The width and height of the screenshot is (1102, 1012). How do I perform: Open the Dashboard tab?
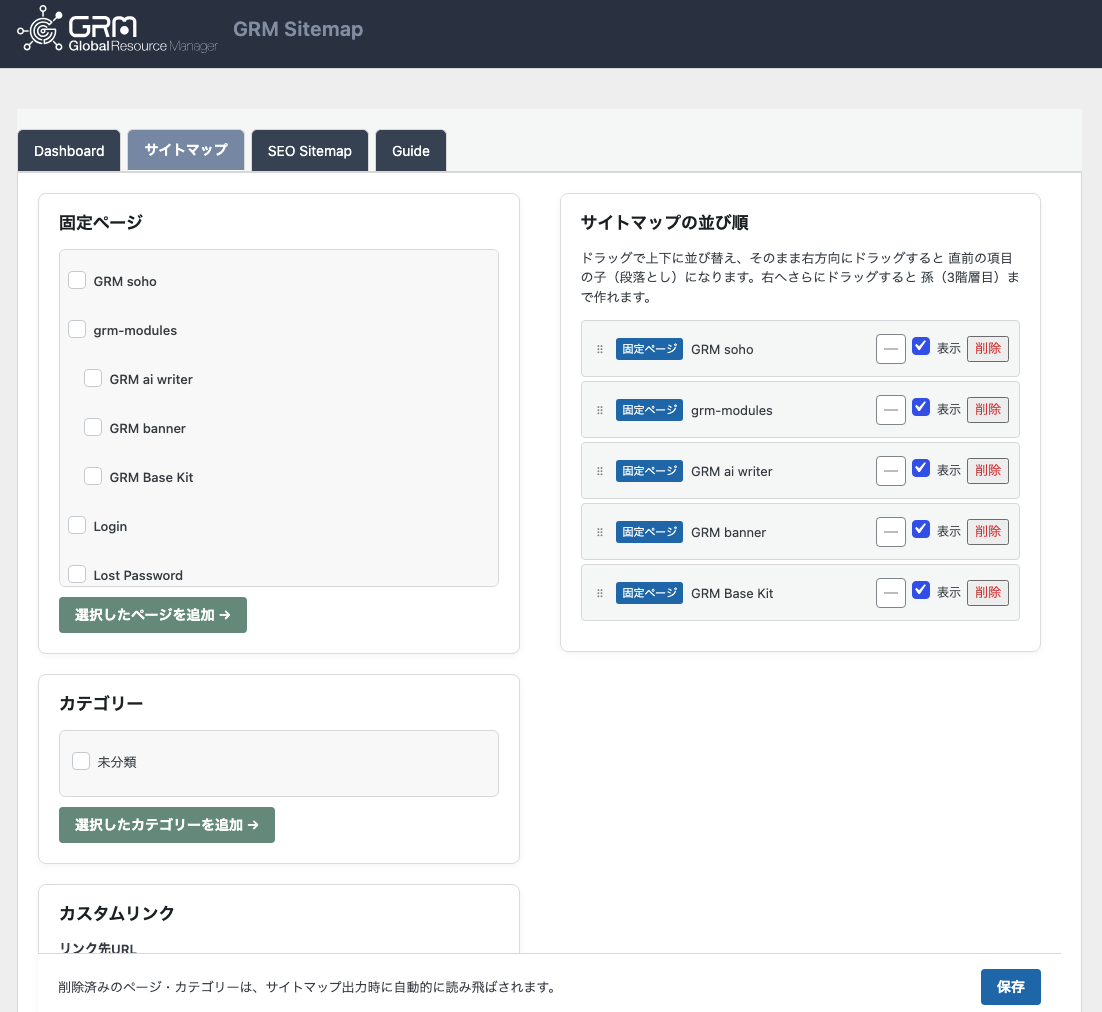click(x=69, y=150)
